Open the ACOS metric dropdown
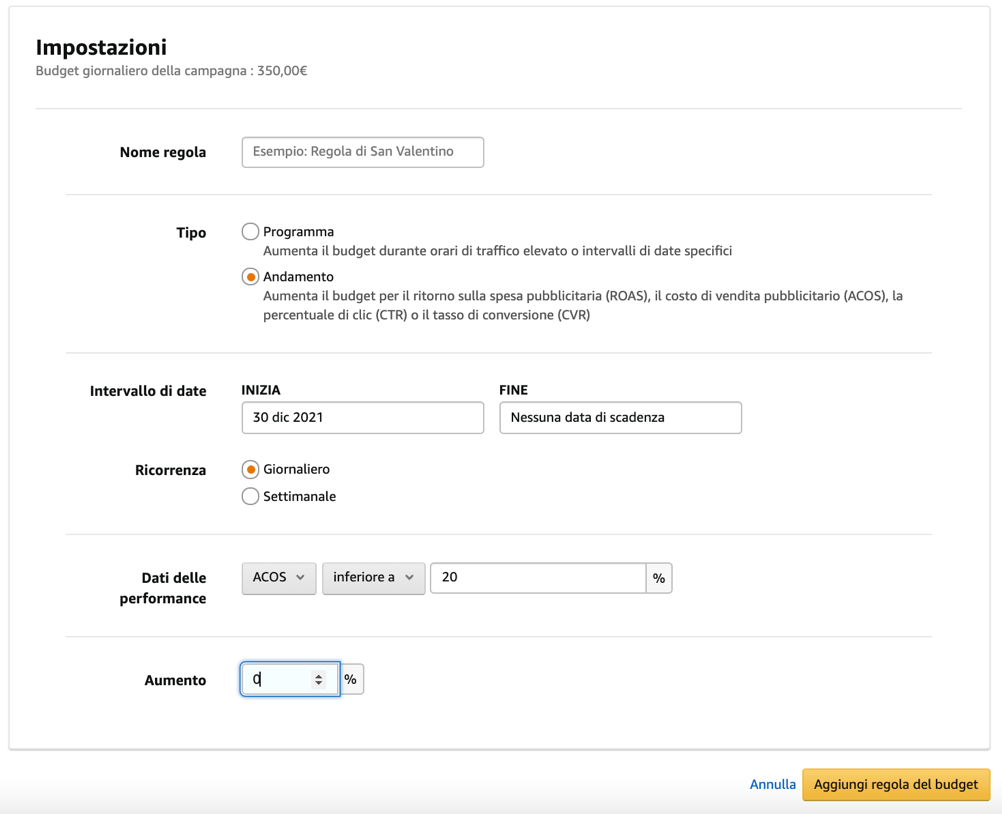Image resolution: width=1002 pixels, height=814 pixels. pos(278,578)
